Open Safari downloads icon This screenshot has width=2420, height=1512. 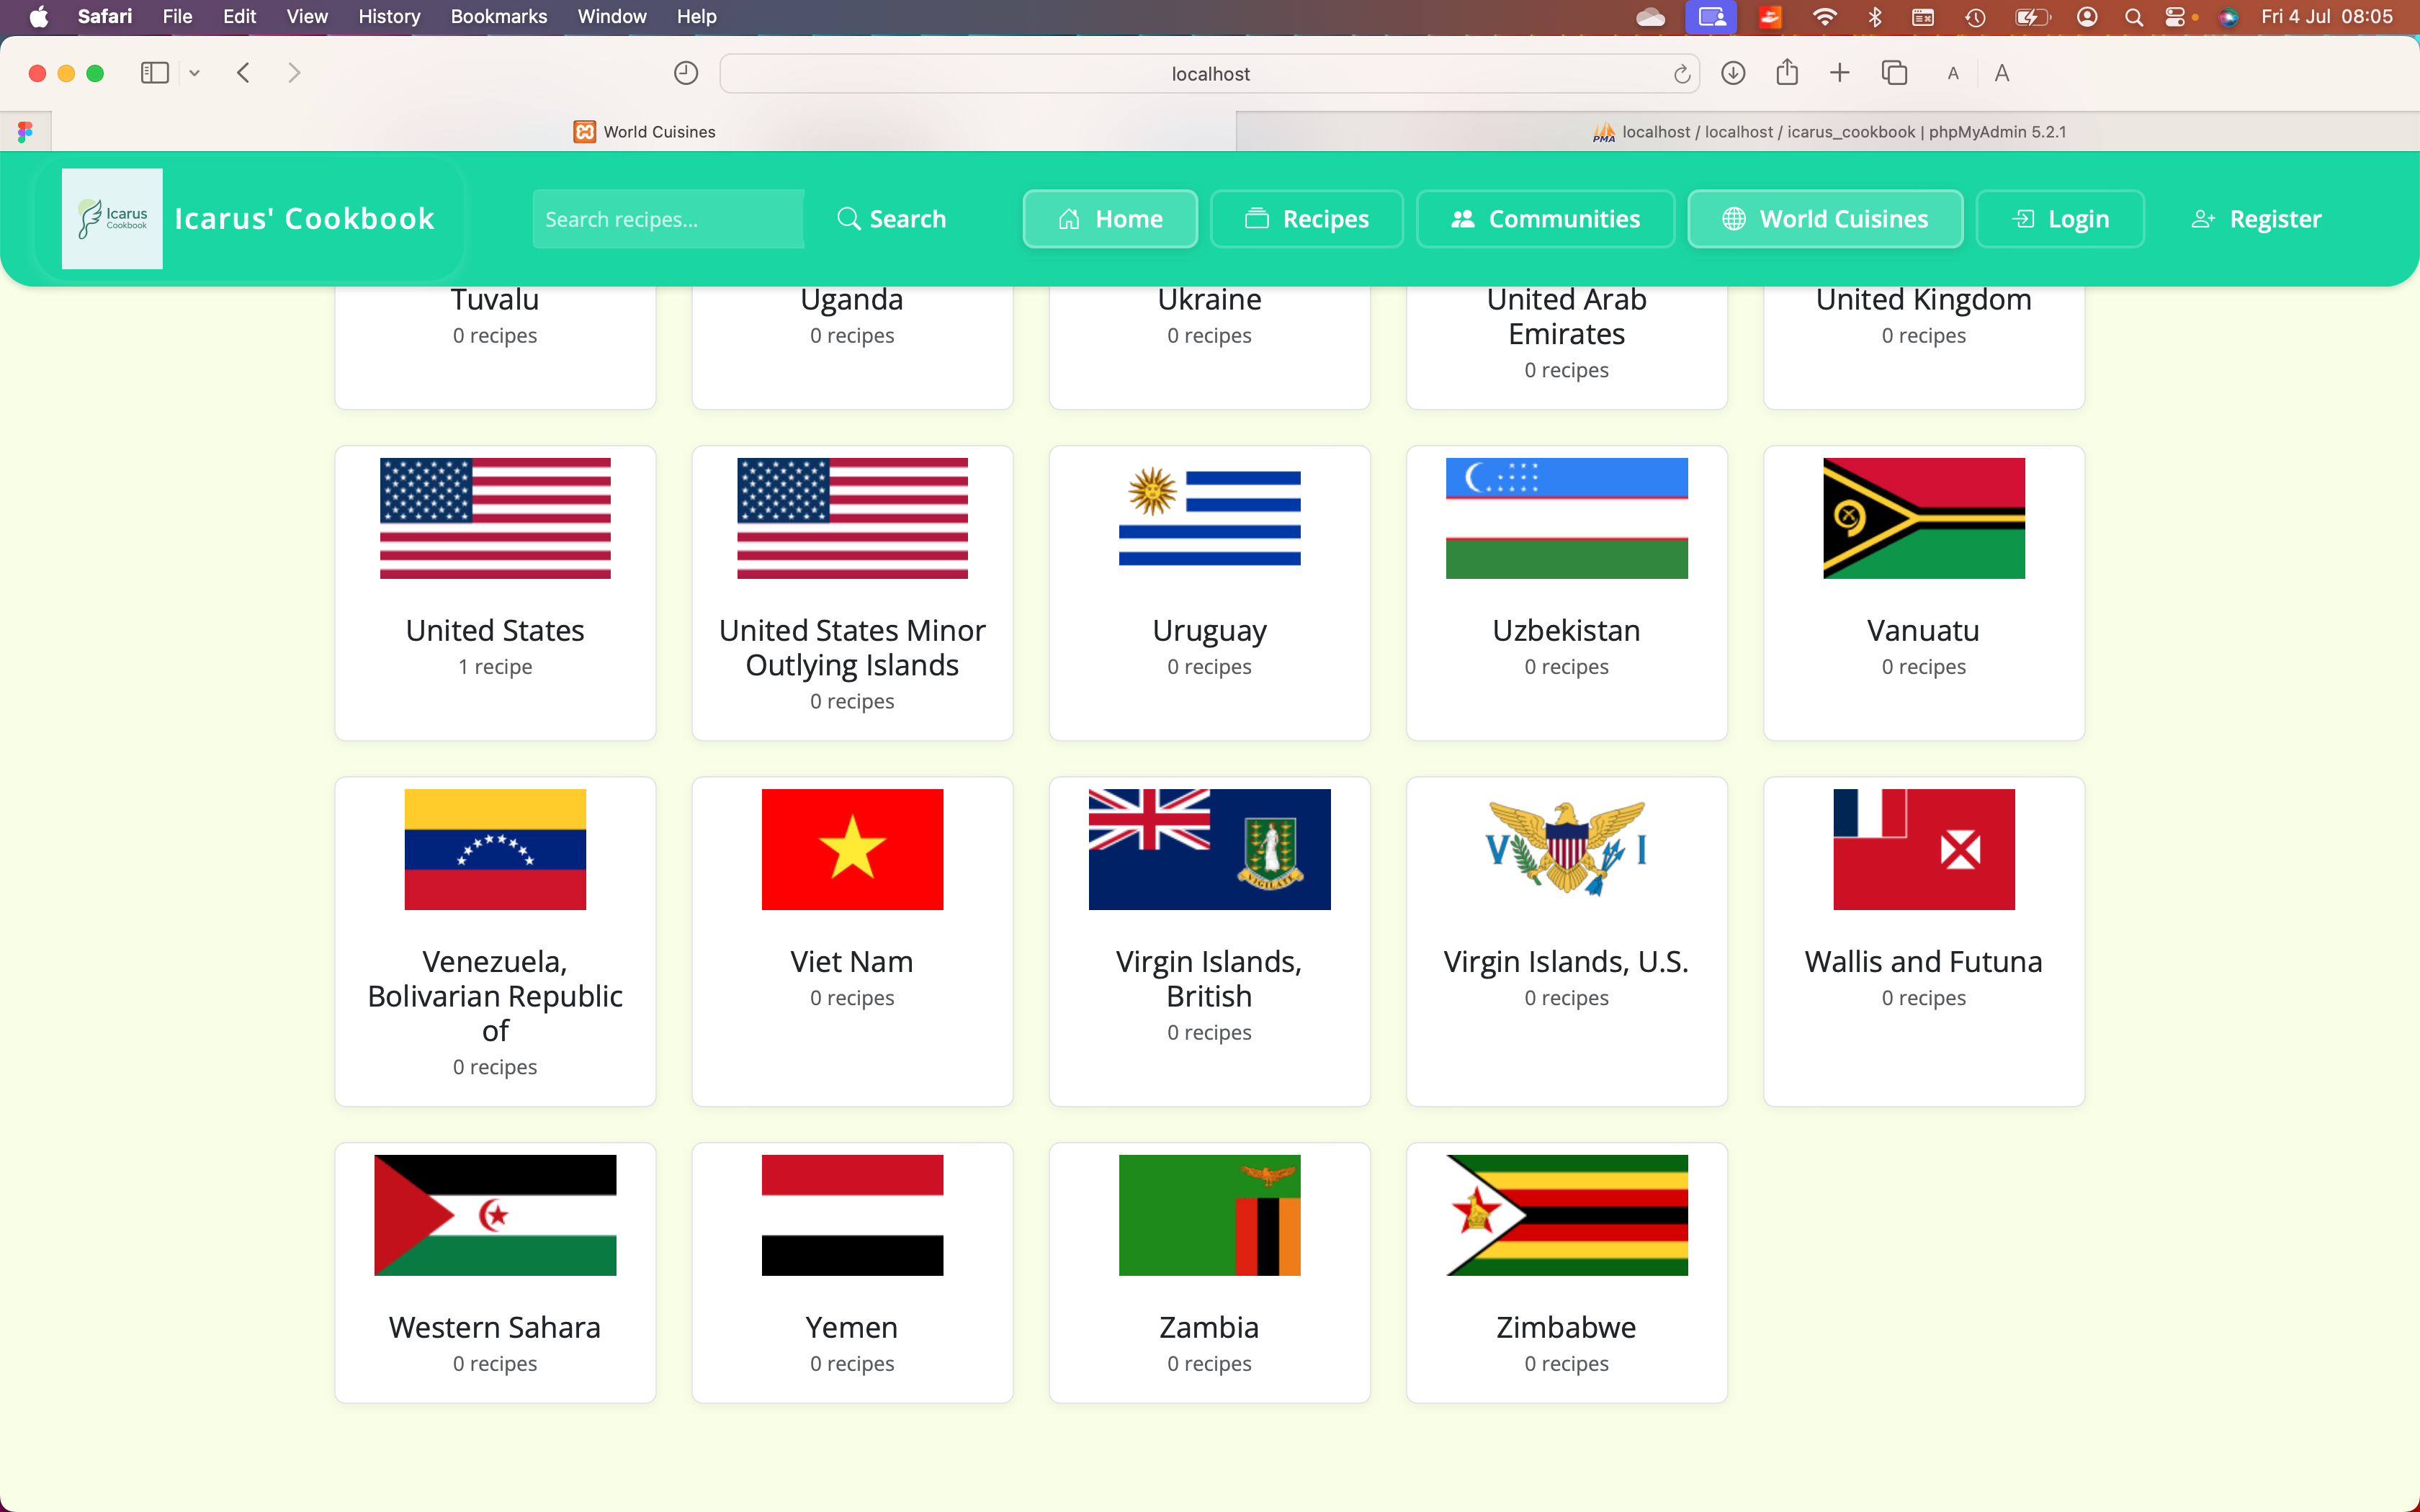point(1733,73)
